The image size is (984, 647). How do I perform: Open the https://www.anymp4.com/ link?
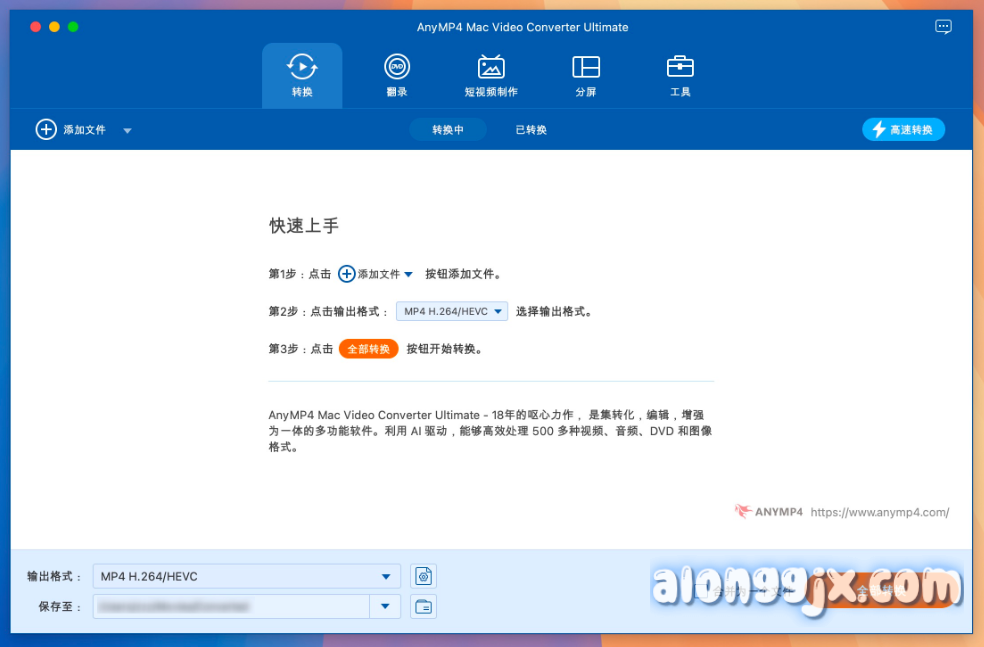pyautogui.click(x=879, y=512)
